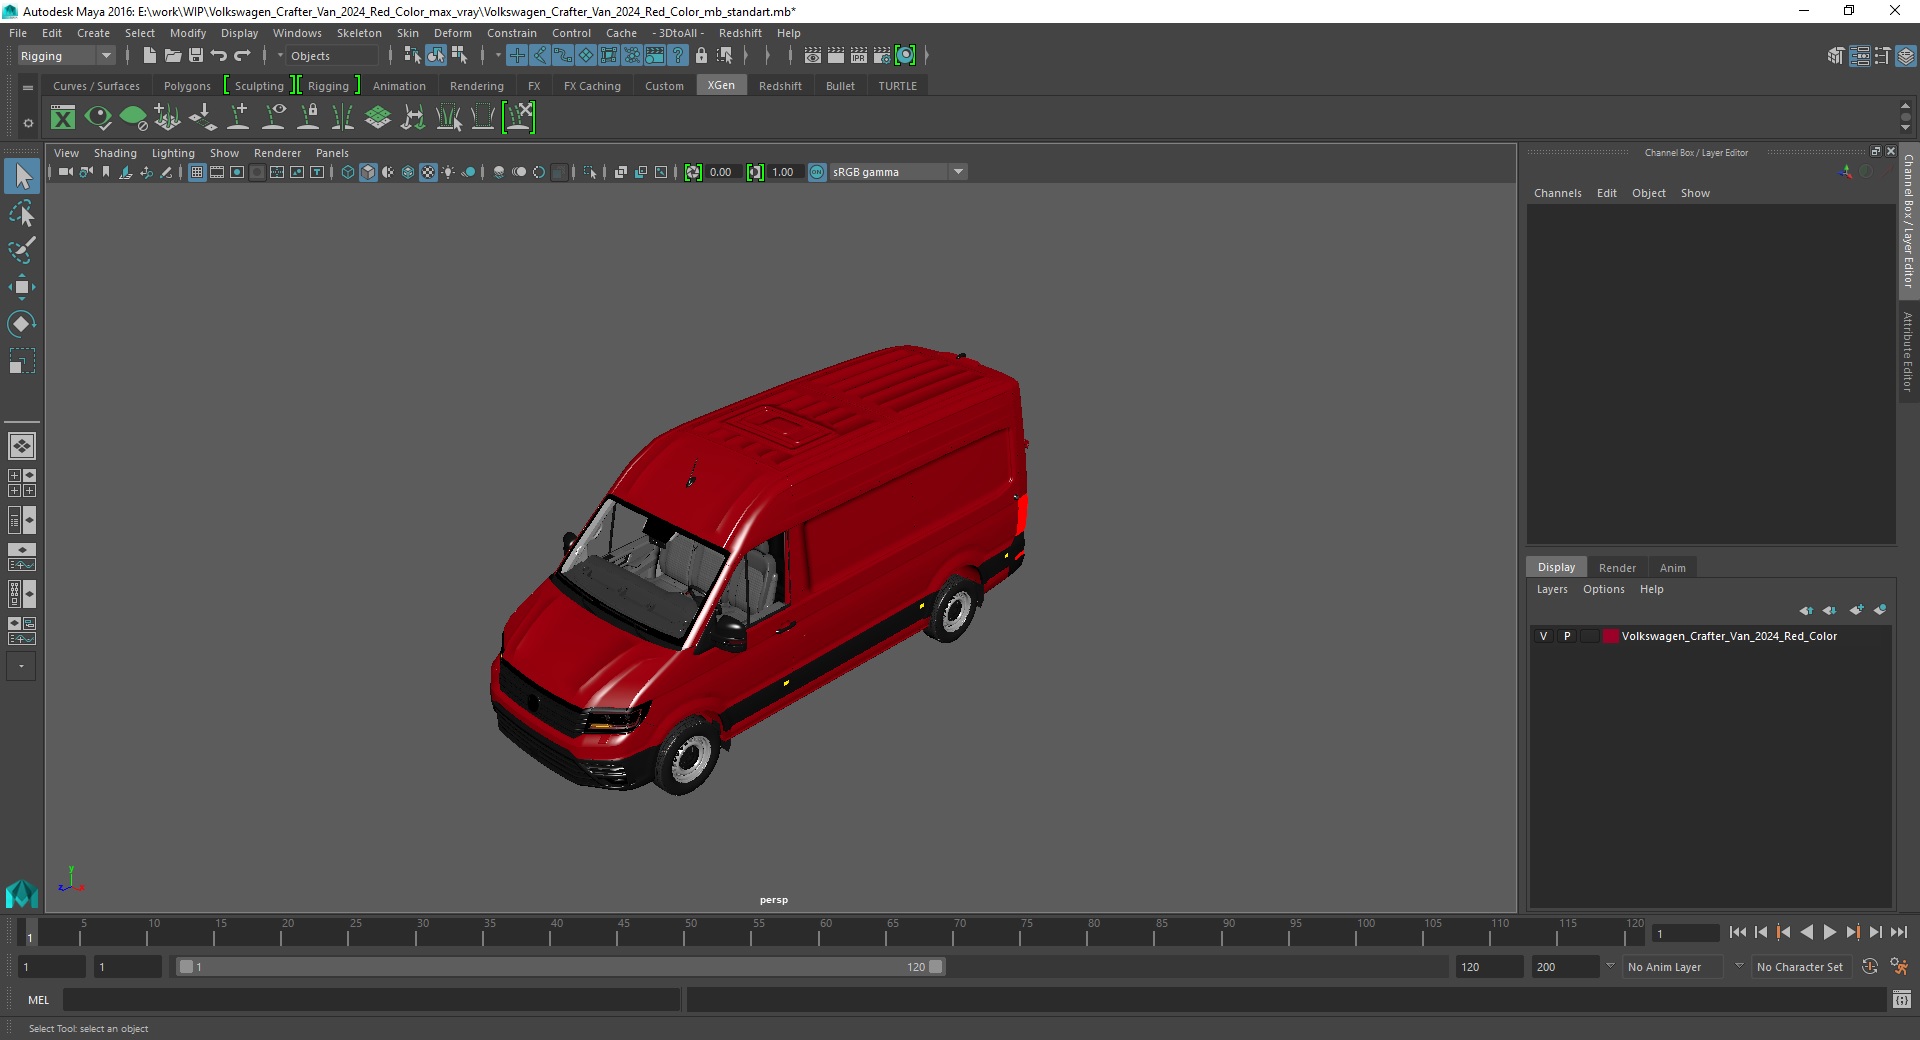The width and height of the screenshot is (1920, 1040).
Task: Open the XGen window shelf icon
Action: (x=63, y=118)
